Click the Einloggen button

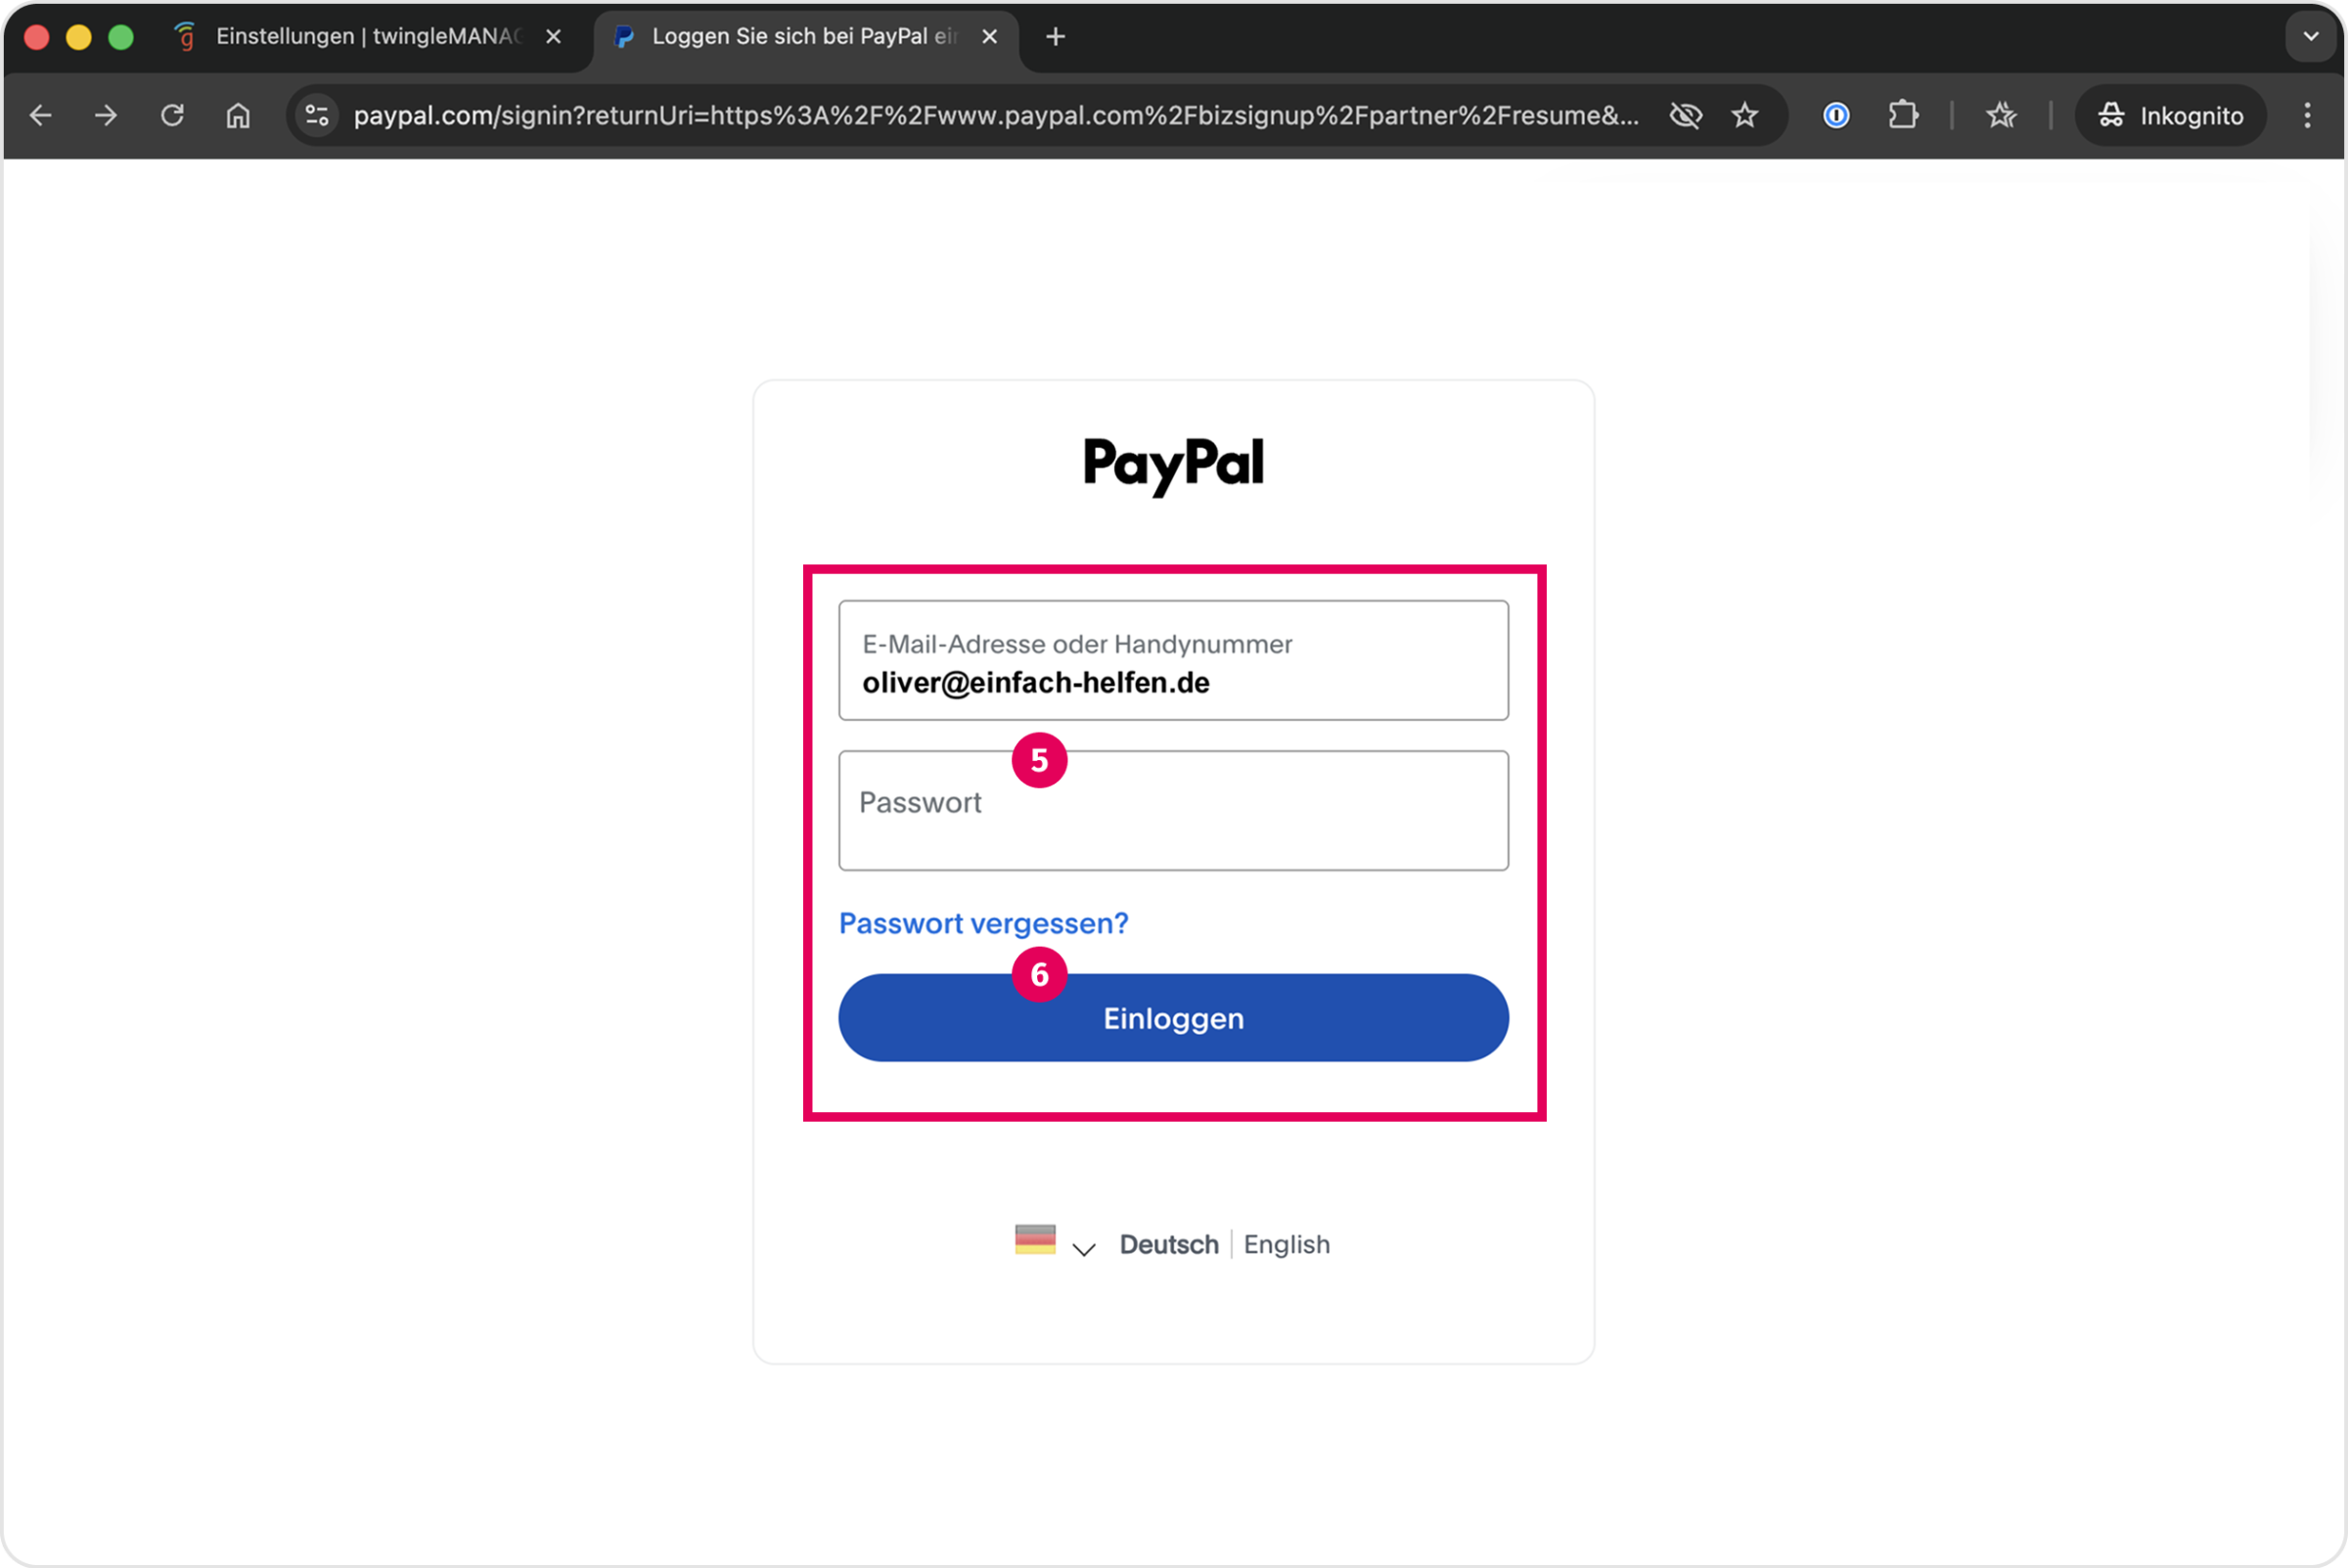point(1173,1018)
